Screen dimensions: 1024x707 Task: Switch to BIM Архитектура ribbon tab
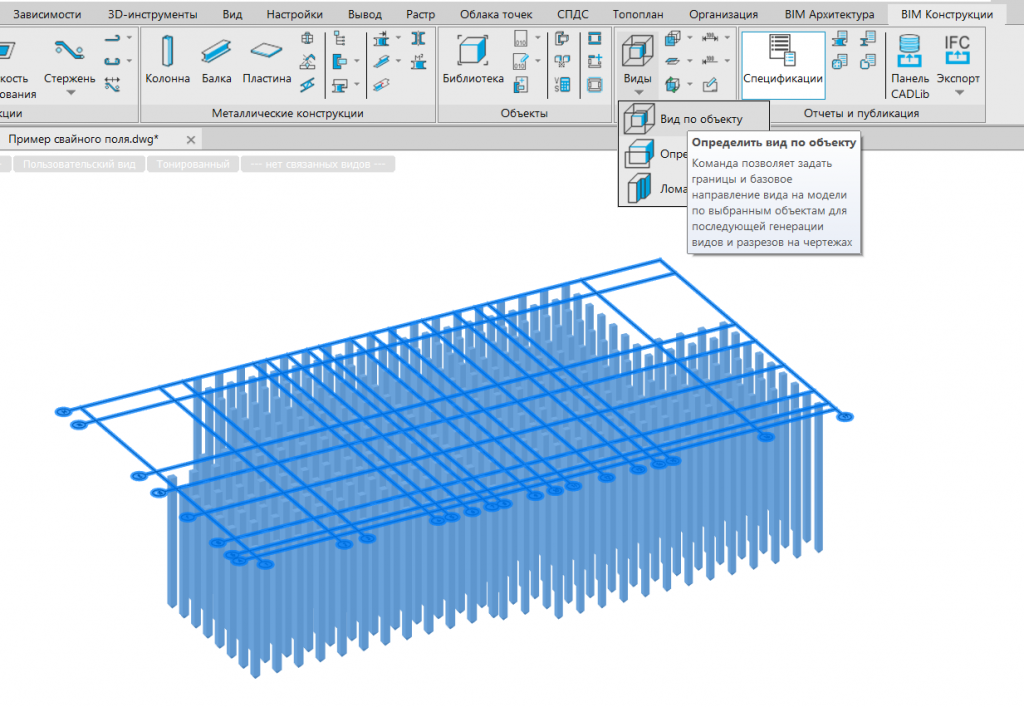coord(829,14)
